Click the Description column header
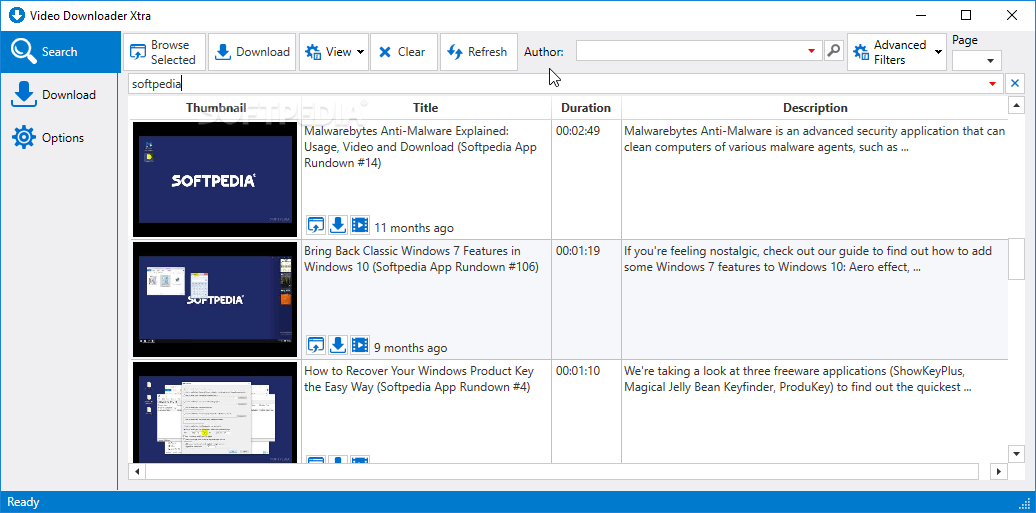The width and height of the screenshot is (1036, 513). point(815,108)
